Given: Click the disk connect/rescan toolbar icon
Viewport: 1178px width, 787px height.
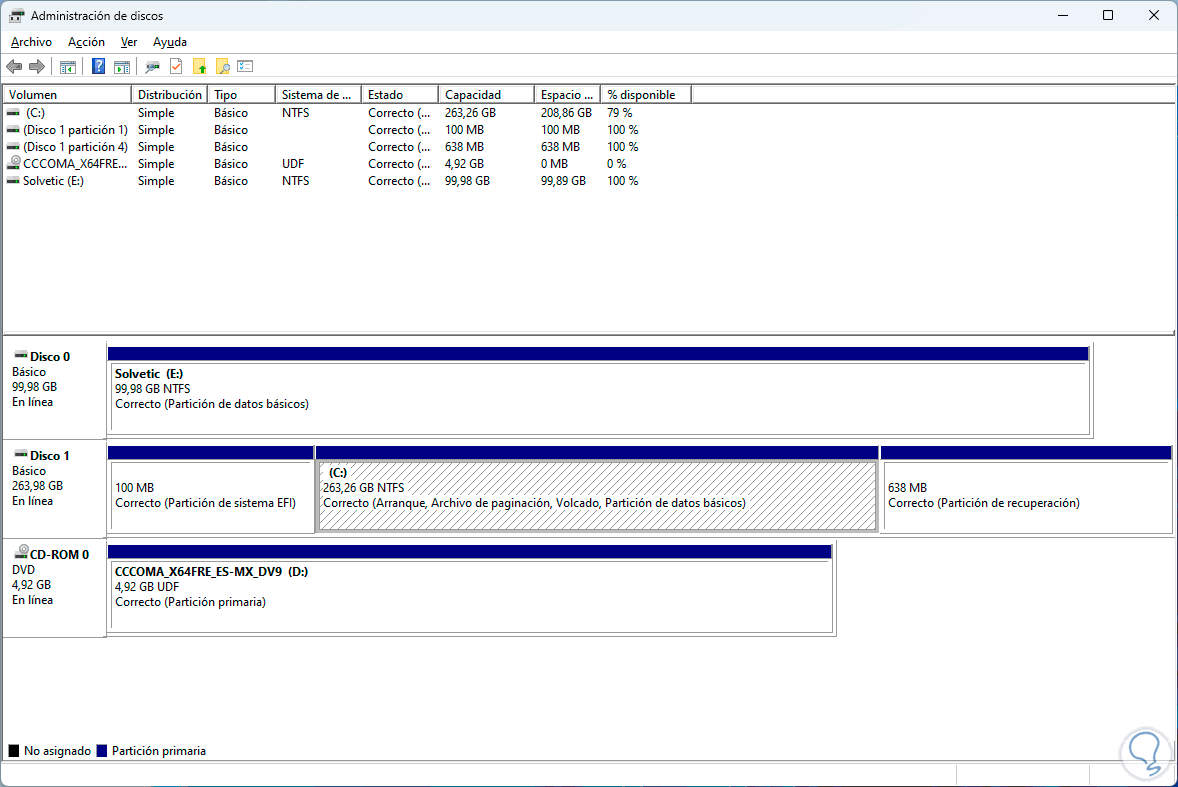Looking at the screenshot, I should pyautogui.click(x=153, y=67).
